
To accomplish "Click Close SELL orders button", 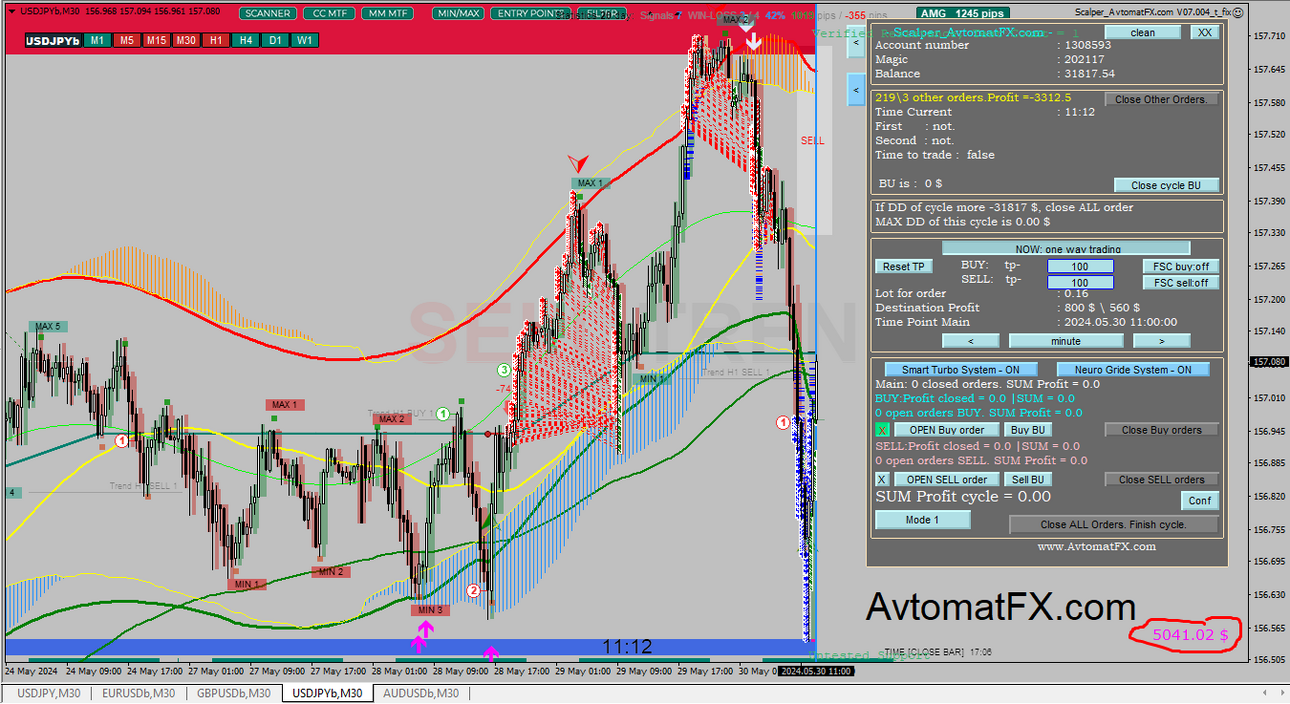I will tap(1162, 479).
